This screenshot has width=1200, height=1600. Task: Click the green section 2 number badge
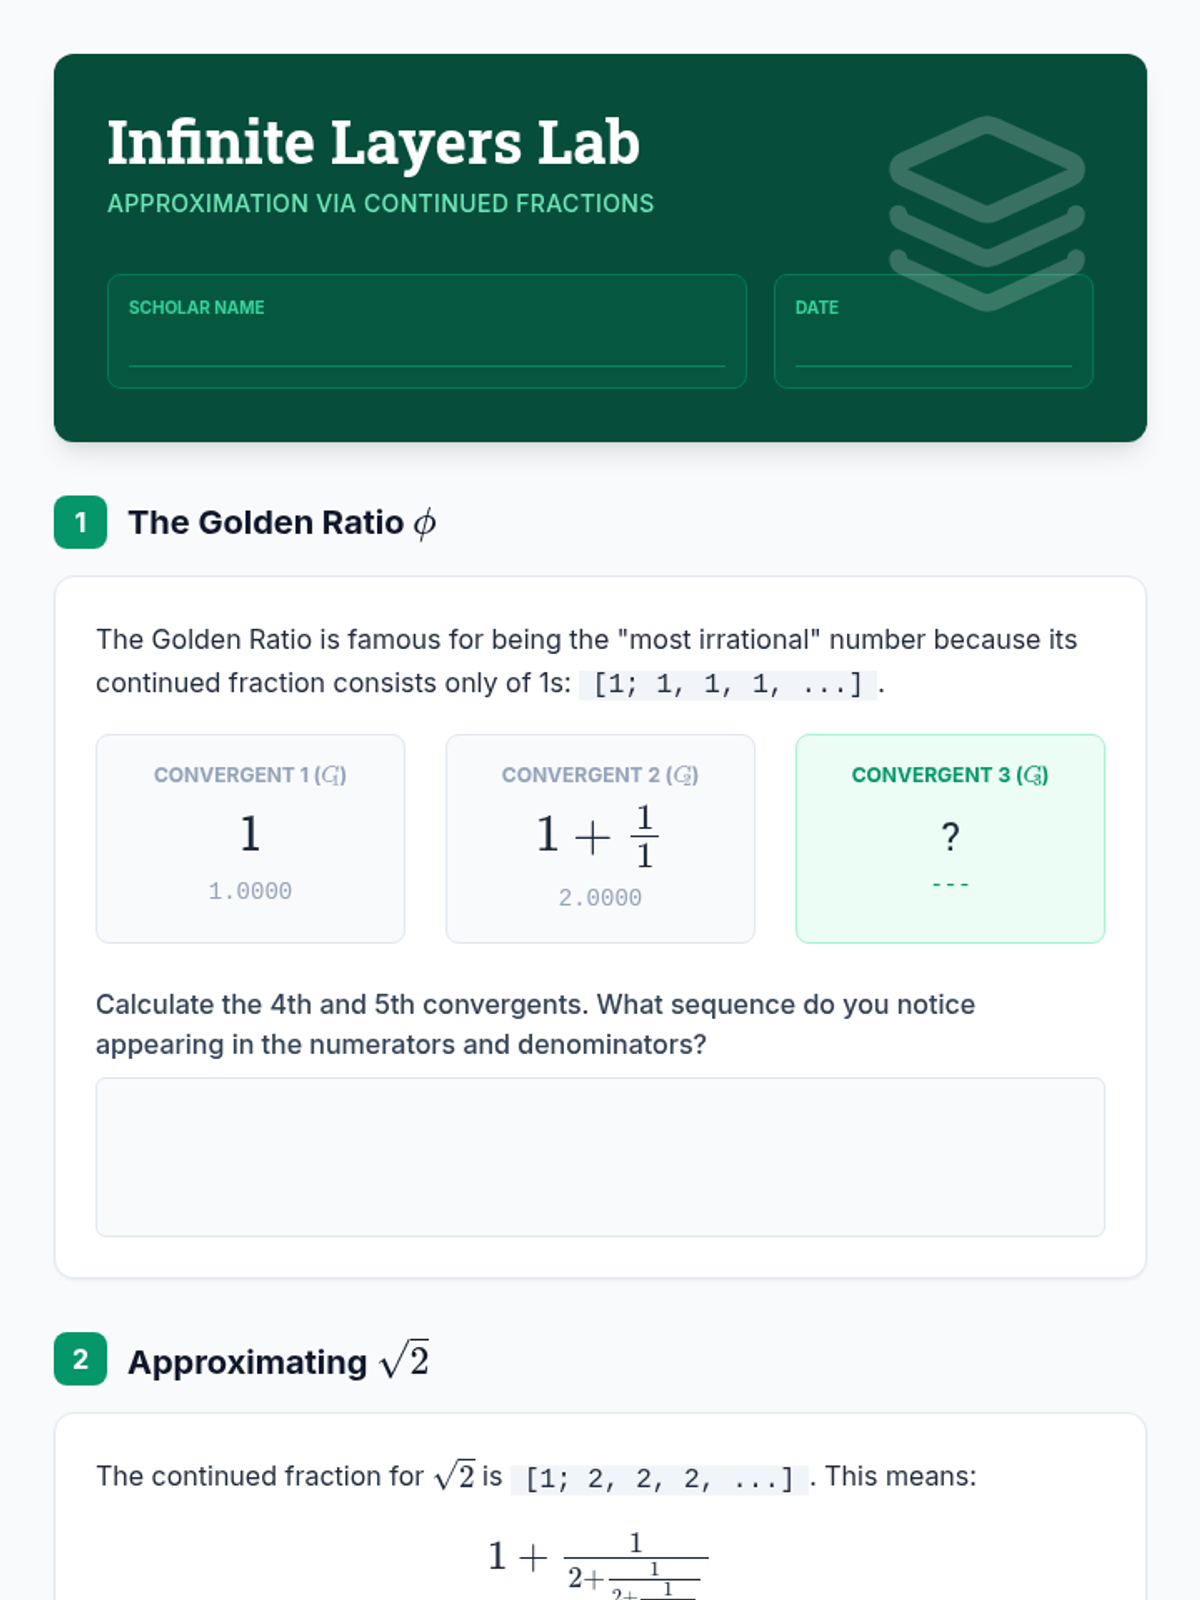point(80,1359)
